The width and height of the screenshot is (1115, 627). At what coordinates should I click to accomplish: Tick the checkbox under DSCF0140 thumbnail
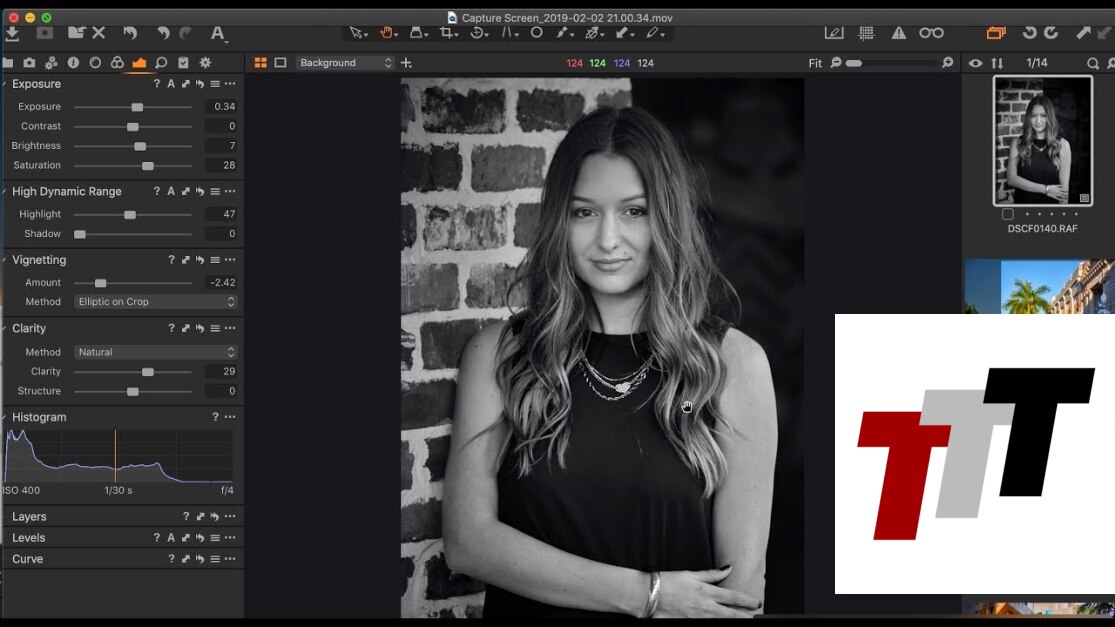click(1007, 214)
